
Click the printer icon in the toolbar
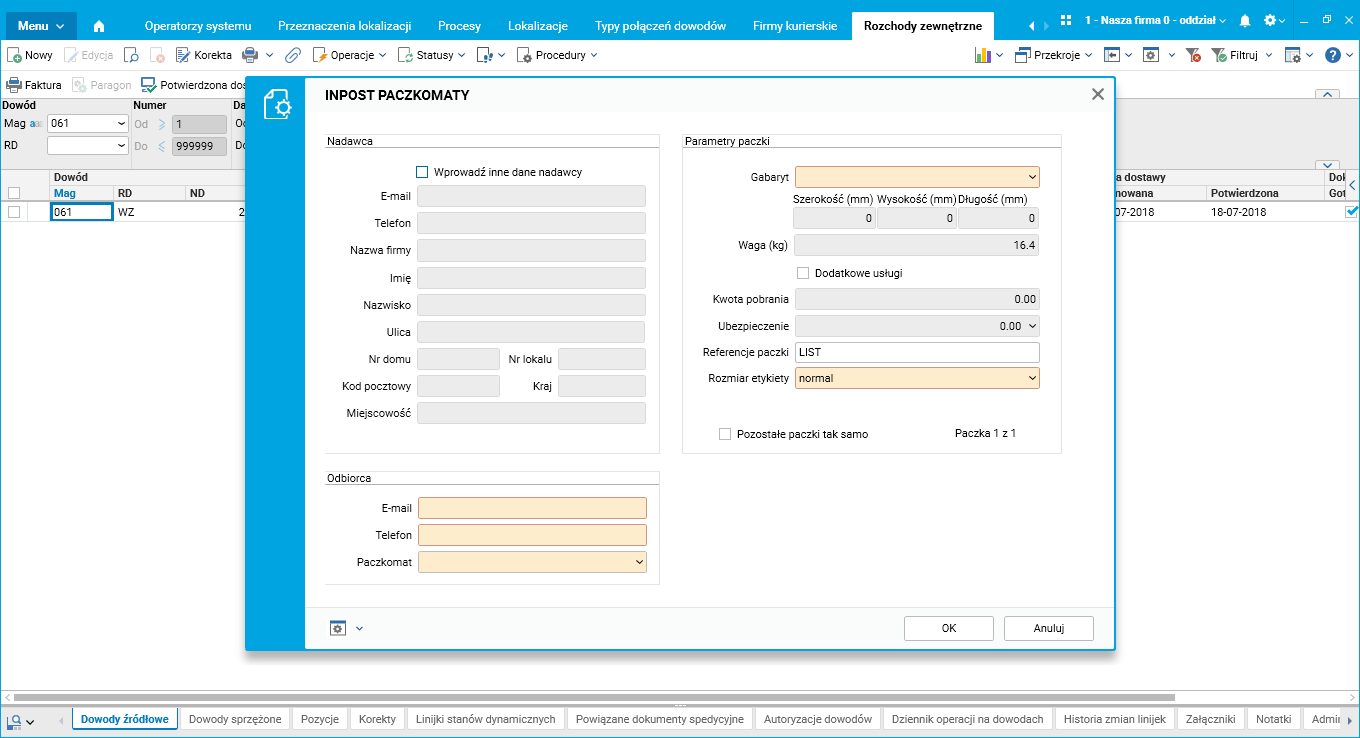[250, 56]
